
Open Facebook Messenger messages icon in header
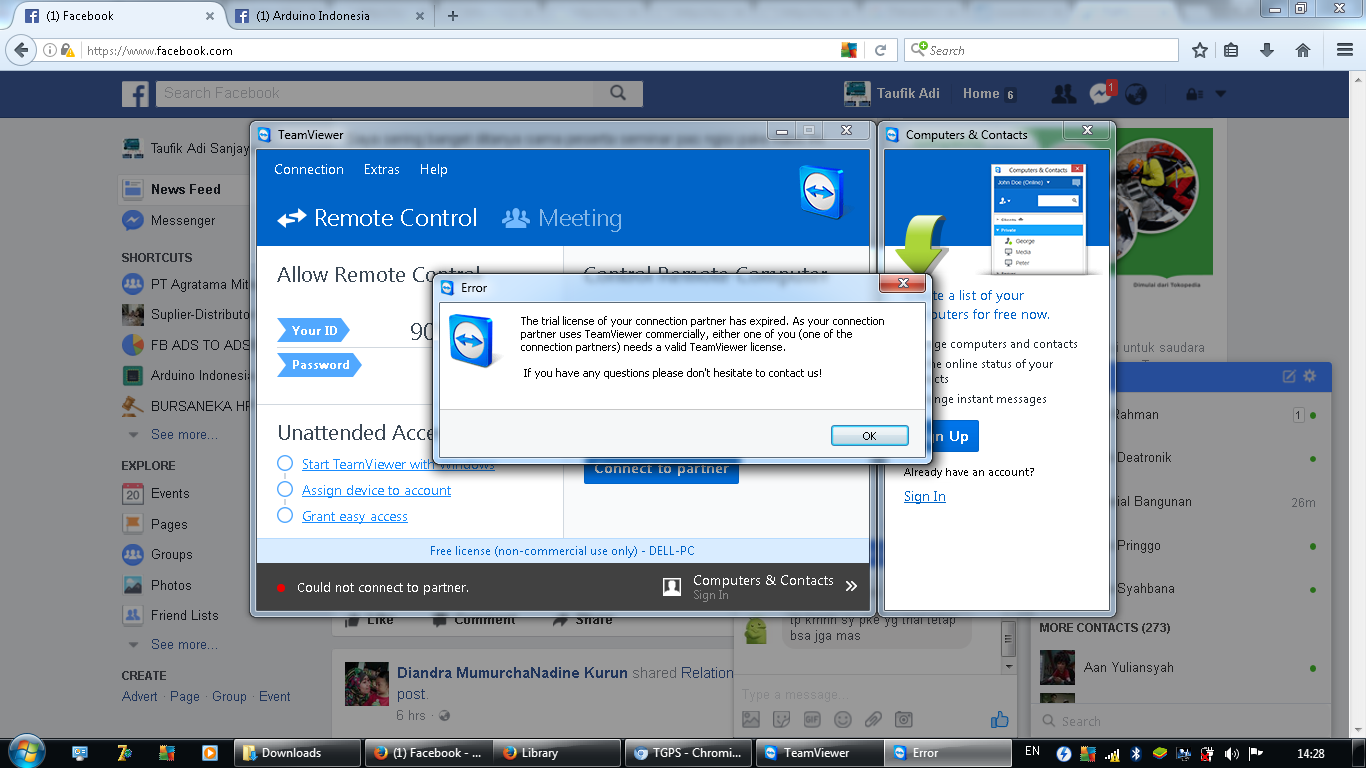[x=1100, y=94]
